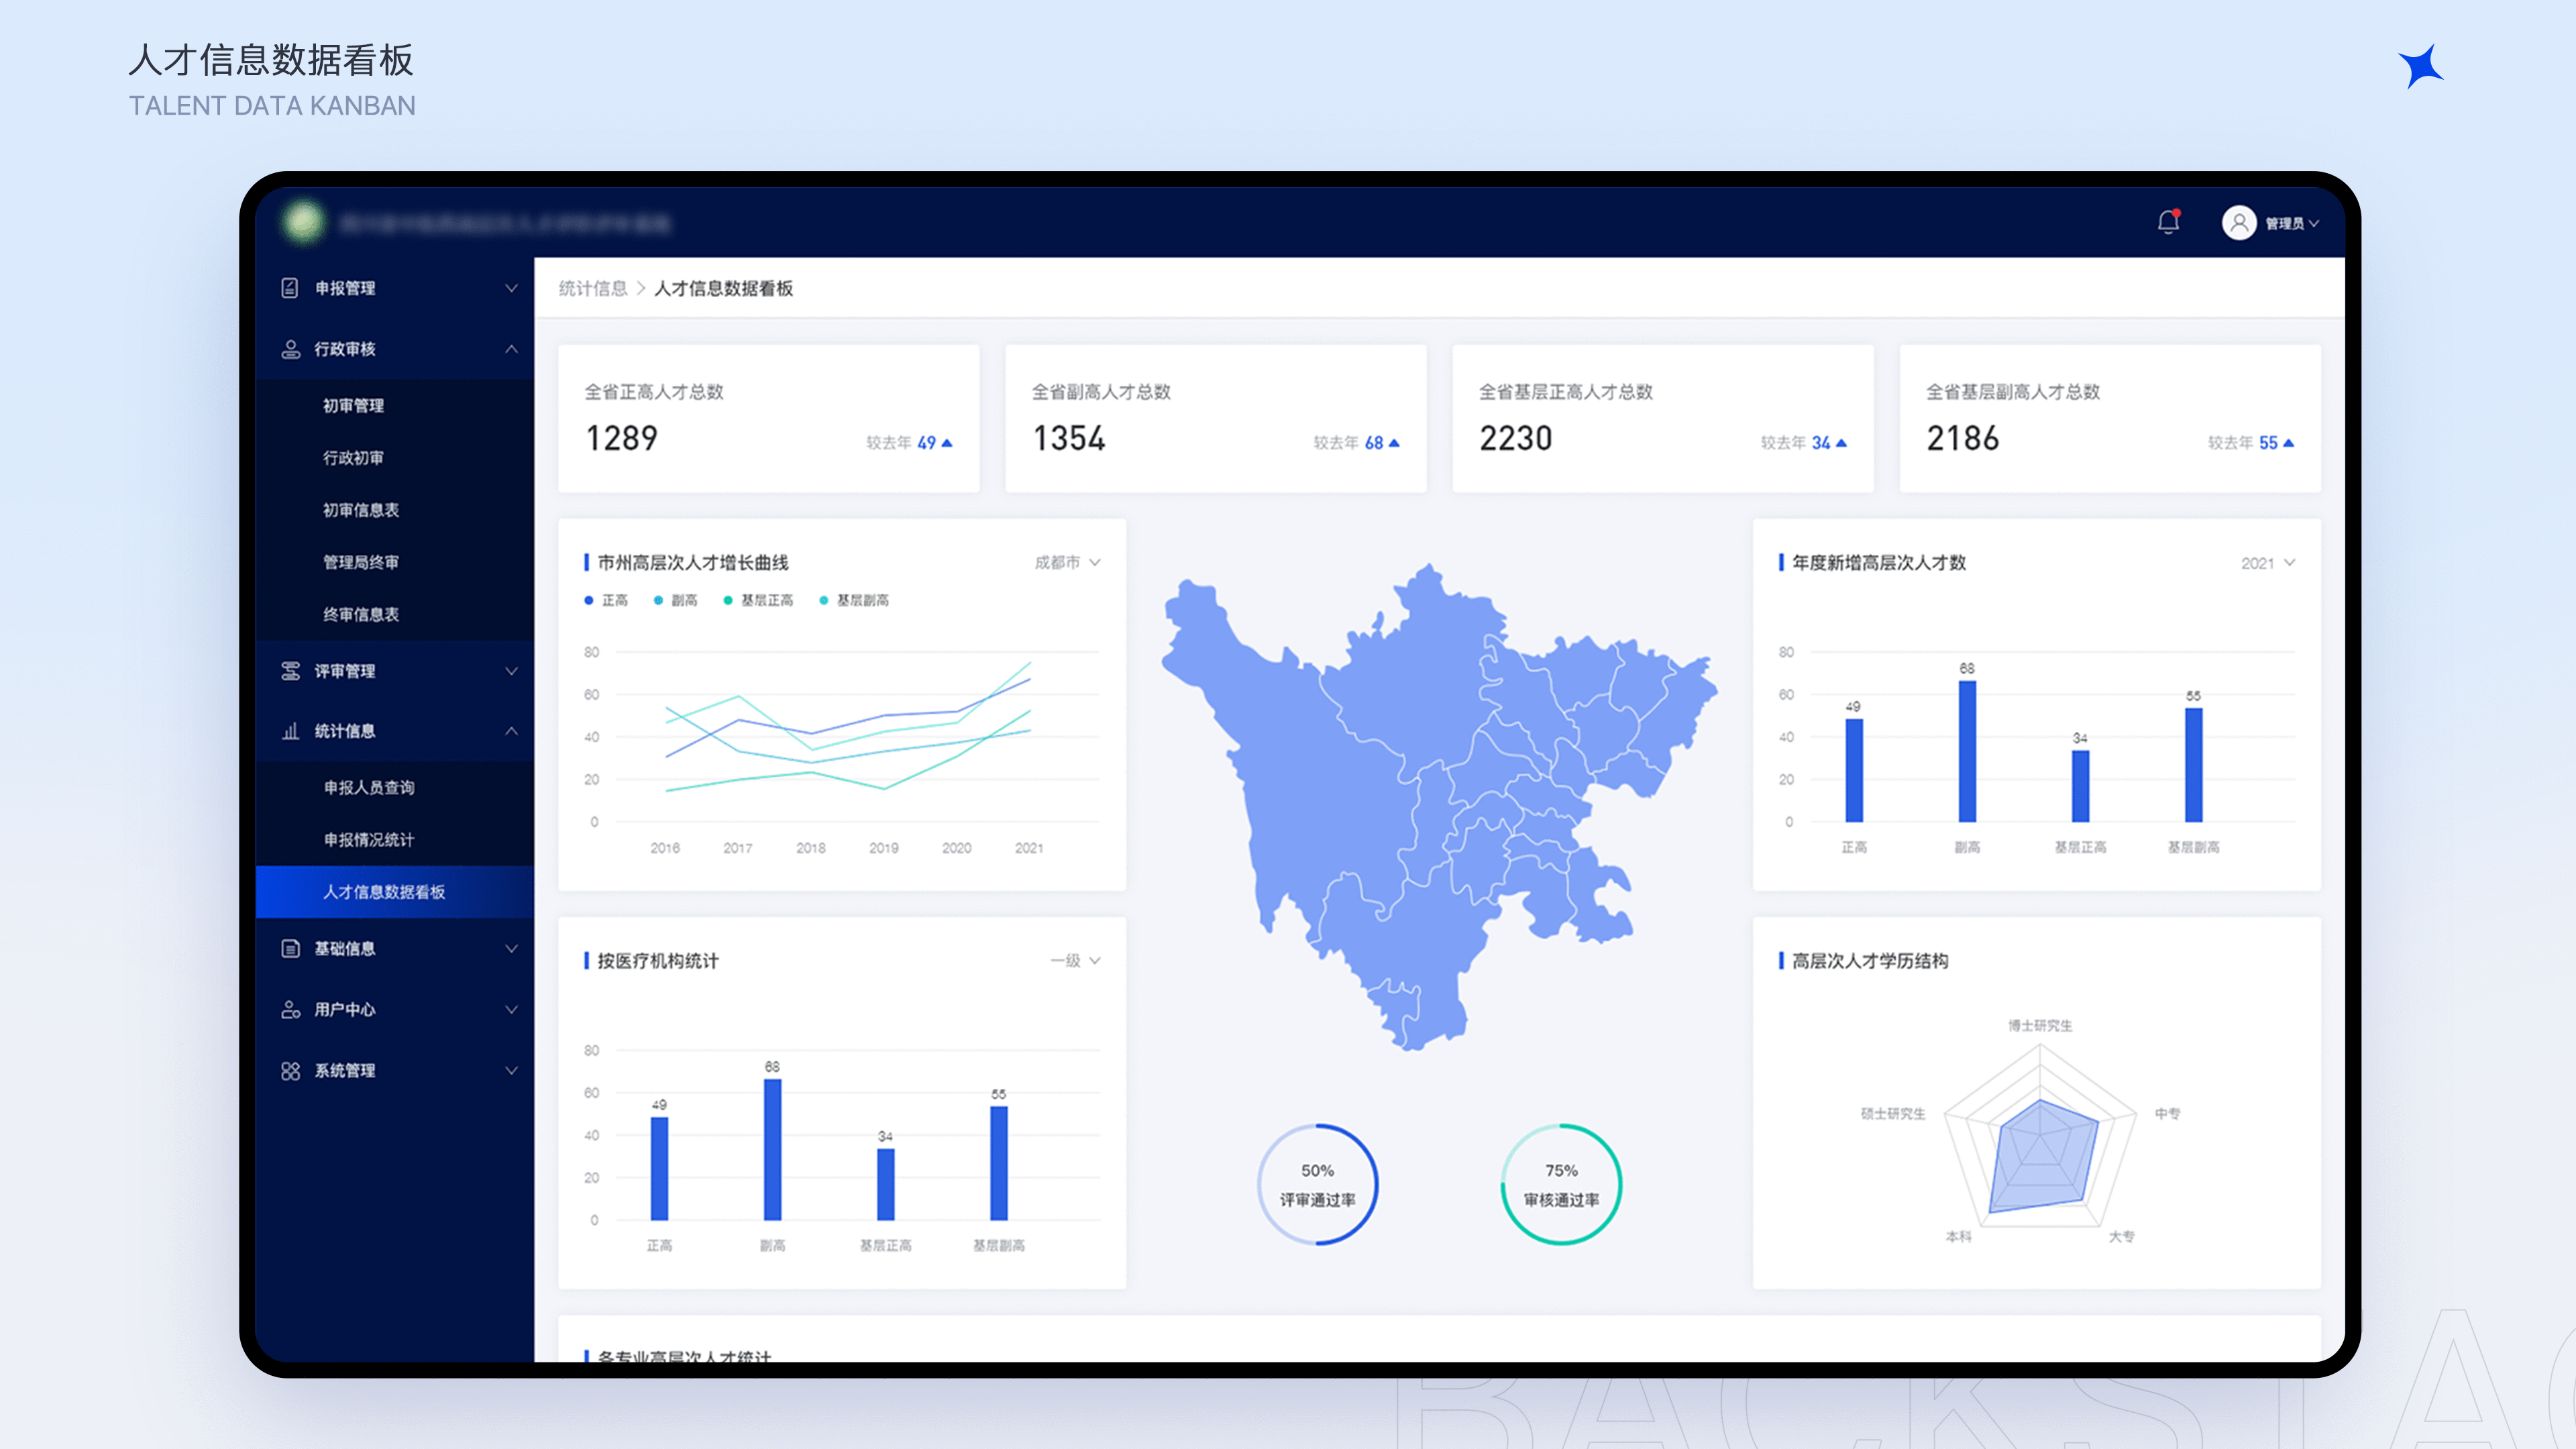Click the 统计信息 bar chart icon
This screenshot has width=2576, height=1449.
(290, 731)
